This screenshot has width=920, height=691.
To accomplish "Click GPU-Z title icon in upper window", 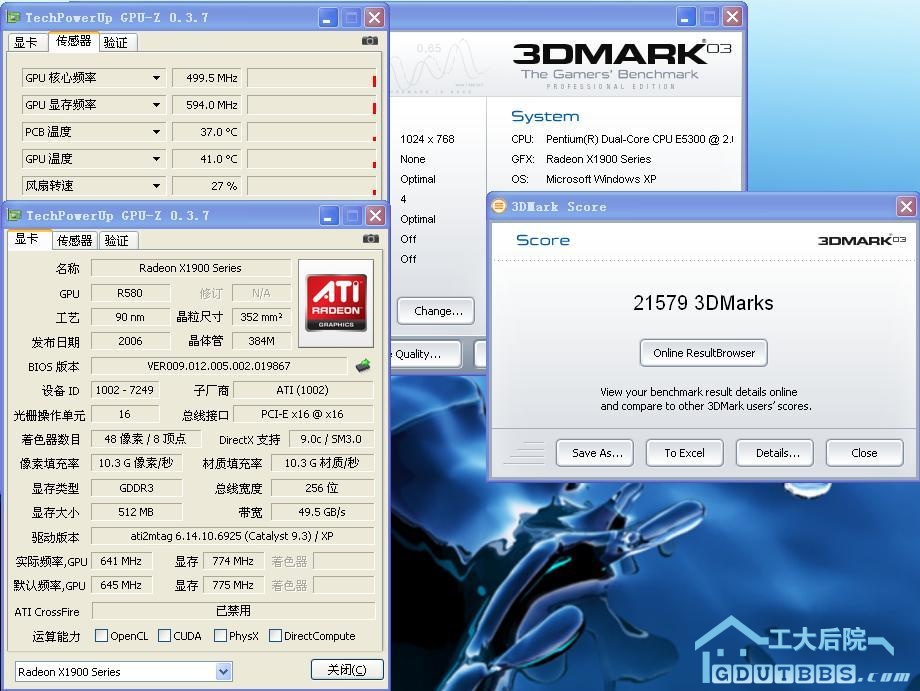I will (x=13, y=18).
